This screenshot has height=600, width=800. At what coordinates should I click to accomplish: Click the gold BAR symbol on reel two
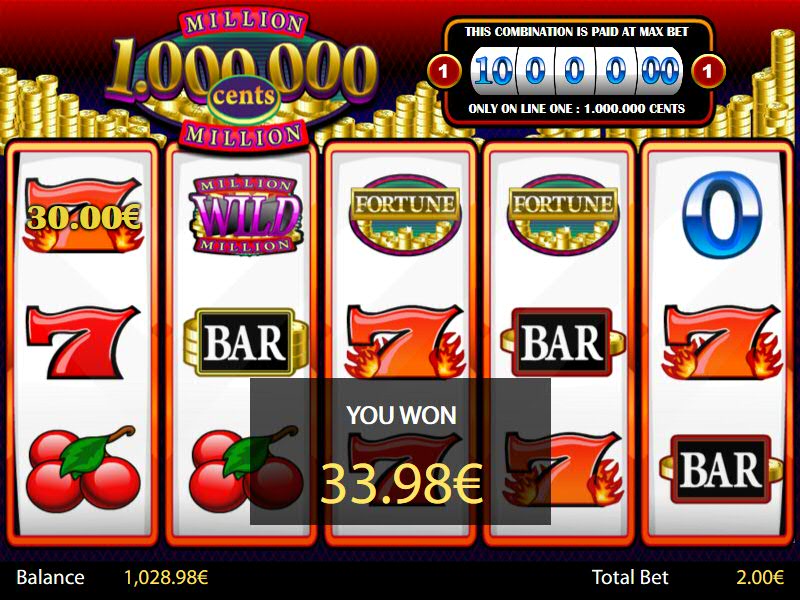[245, 342]
